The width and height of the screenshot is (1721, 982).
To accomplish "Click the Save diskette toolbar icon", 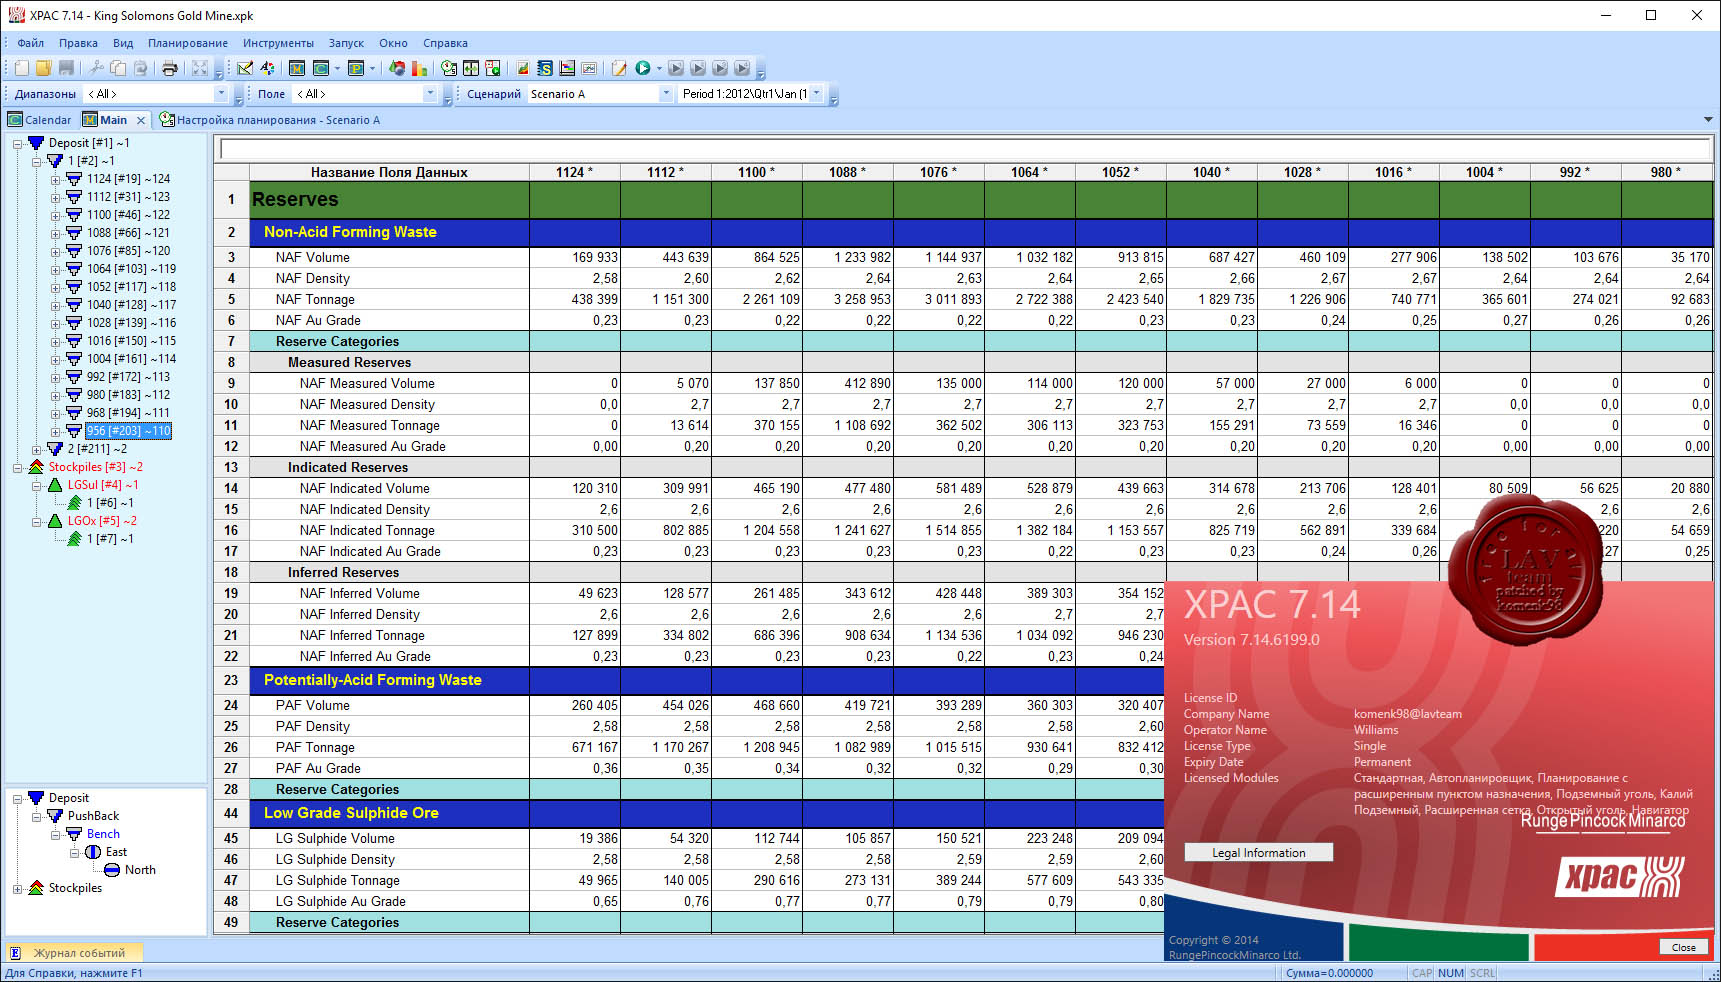I will pos(66,68).
